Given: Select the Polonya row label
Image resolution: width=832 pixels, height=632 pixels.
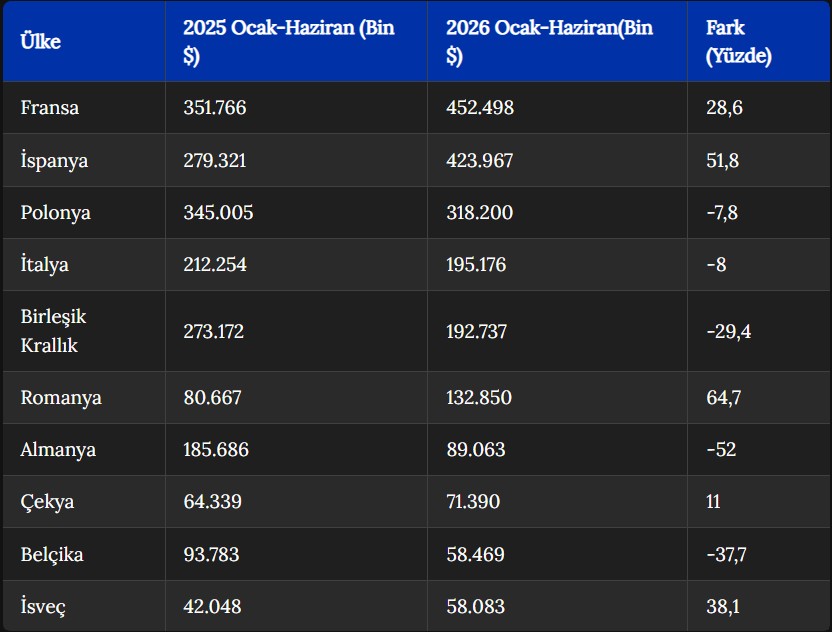Looking at the screenshot, I should click(55, 213).
